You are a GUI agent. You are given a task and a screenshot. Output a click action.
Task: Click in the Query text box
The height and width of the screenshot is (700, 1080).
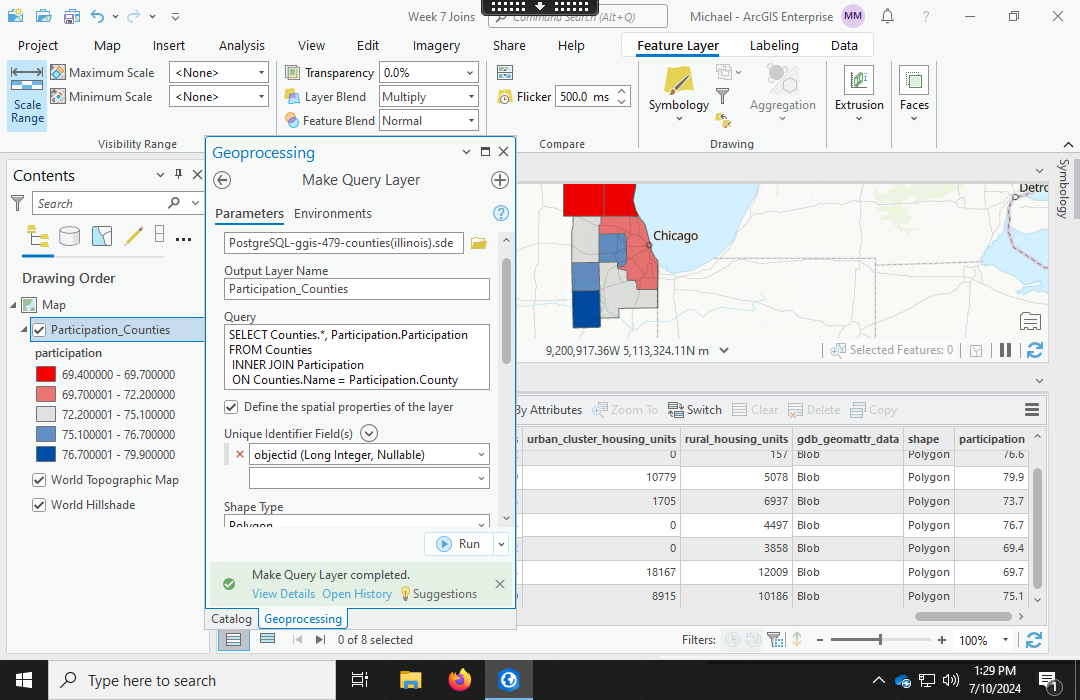coord(357,357)
